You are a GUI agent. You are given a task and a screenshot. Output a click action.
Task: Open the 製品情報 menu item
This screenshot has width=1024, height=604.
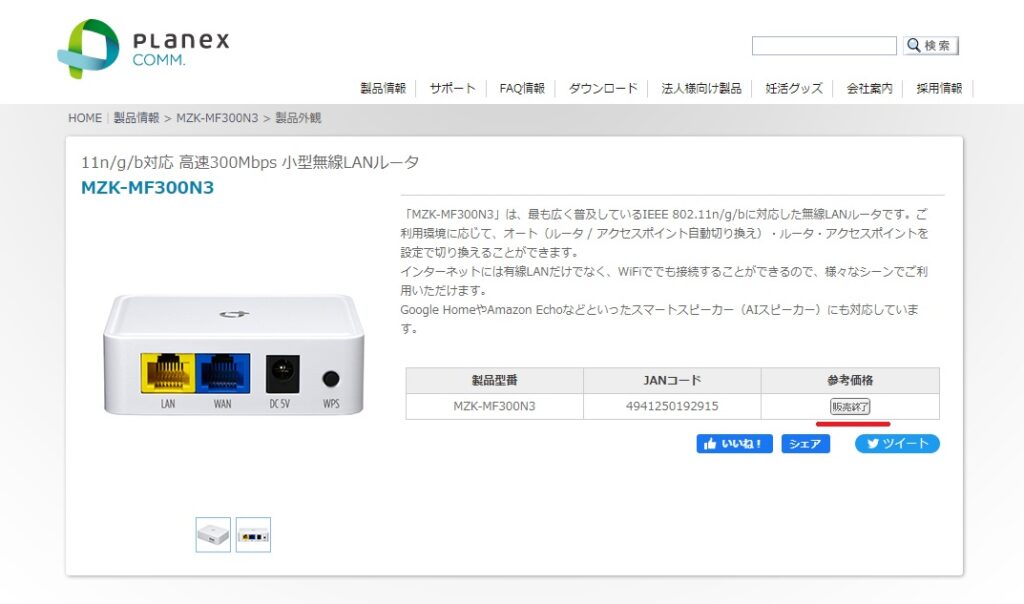click(383, 88)
